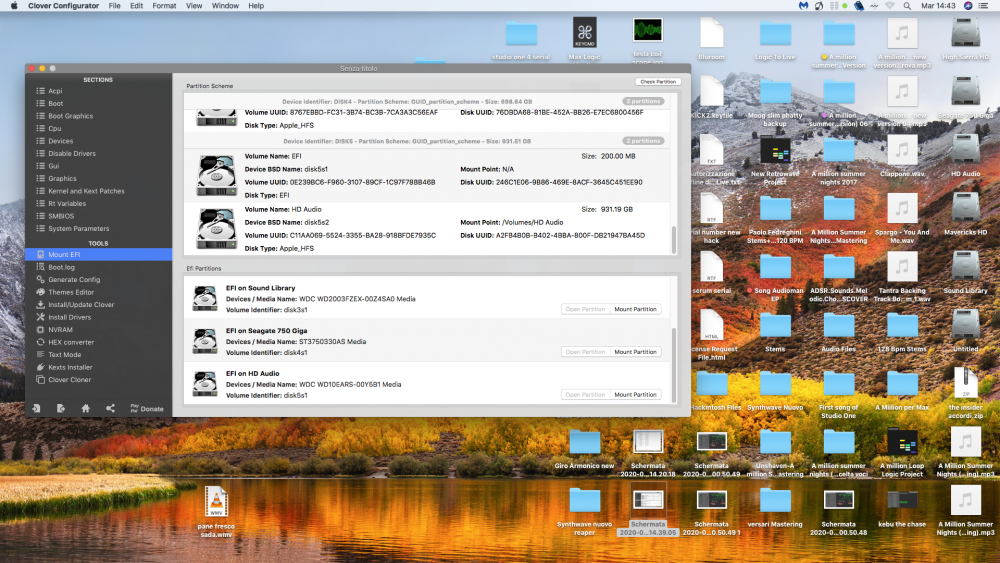
Task: Open the Help menu
Action: (256, 6)
